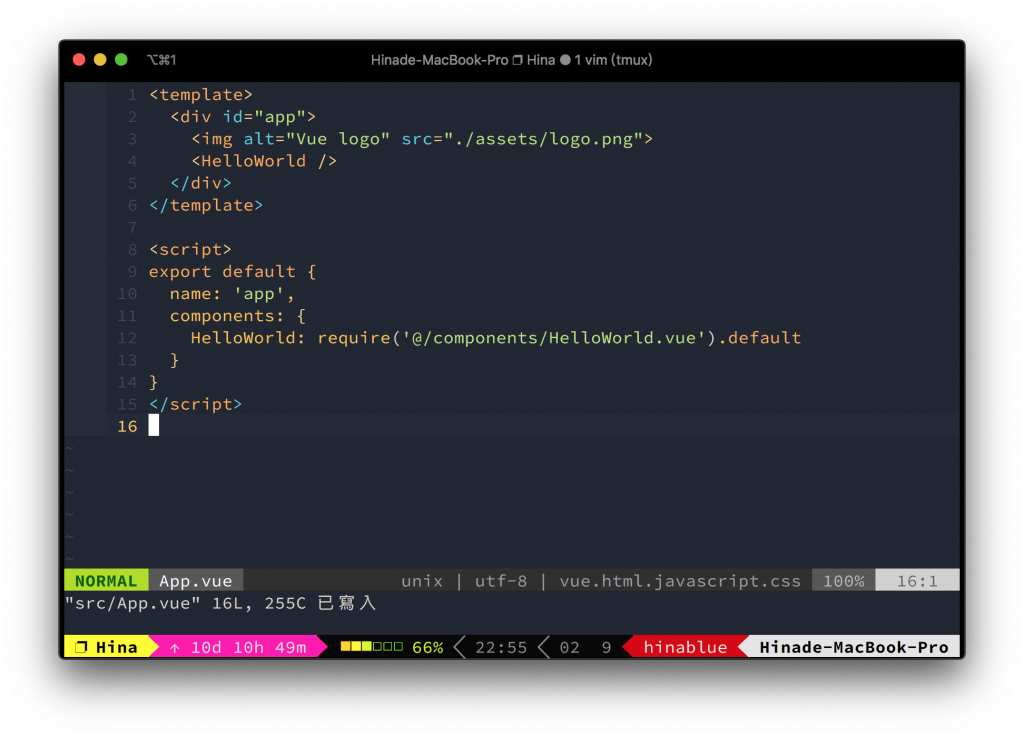The image size is (1024, 737).
Task: Click the closing </div> tag
Action: point(200,183)
